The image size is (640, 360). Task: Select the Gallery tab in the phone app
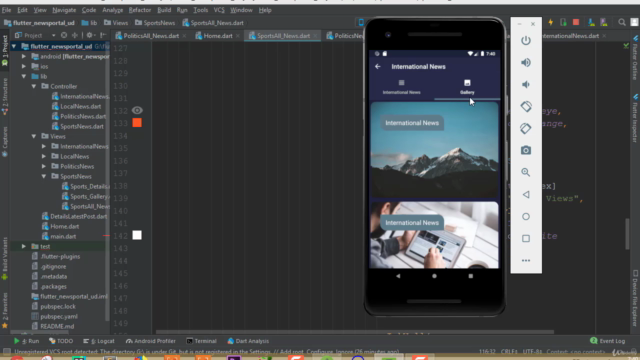click(467, 87)
